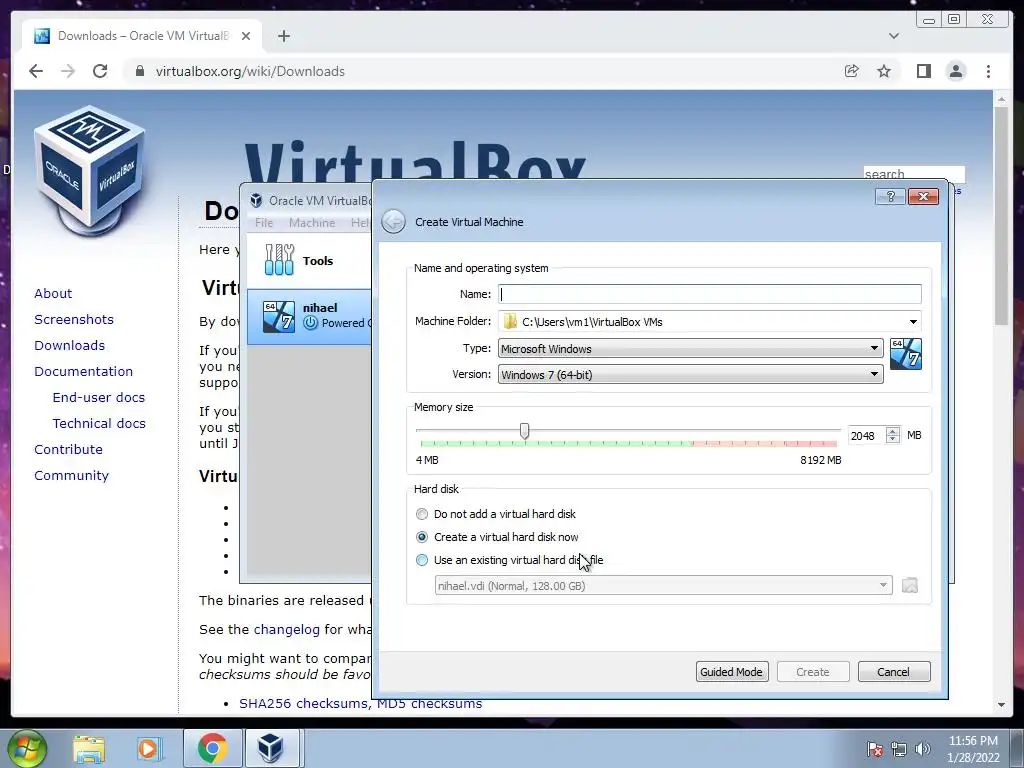
Task: Click Chrome tab search chevron
Action: point(894,36)
